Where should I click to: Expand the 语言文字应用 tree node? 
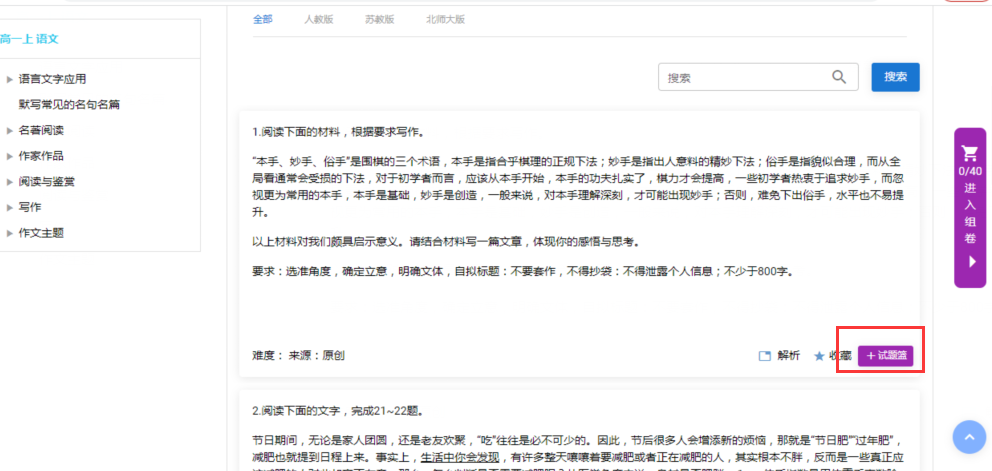click(10, 79)
